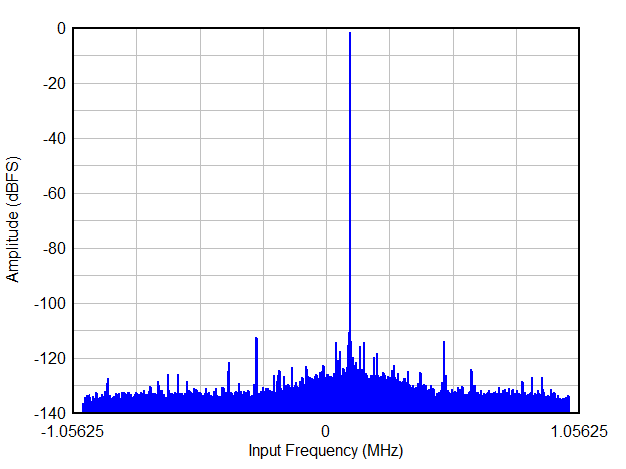Screen dimensions: 626x469
Task: Click the tip of the tallest spectrum peak
Action: 350,33
